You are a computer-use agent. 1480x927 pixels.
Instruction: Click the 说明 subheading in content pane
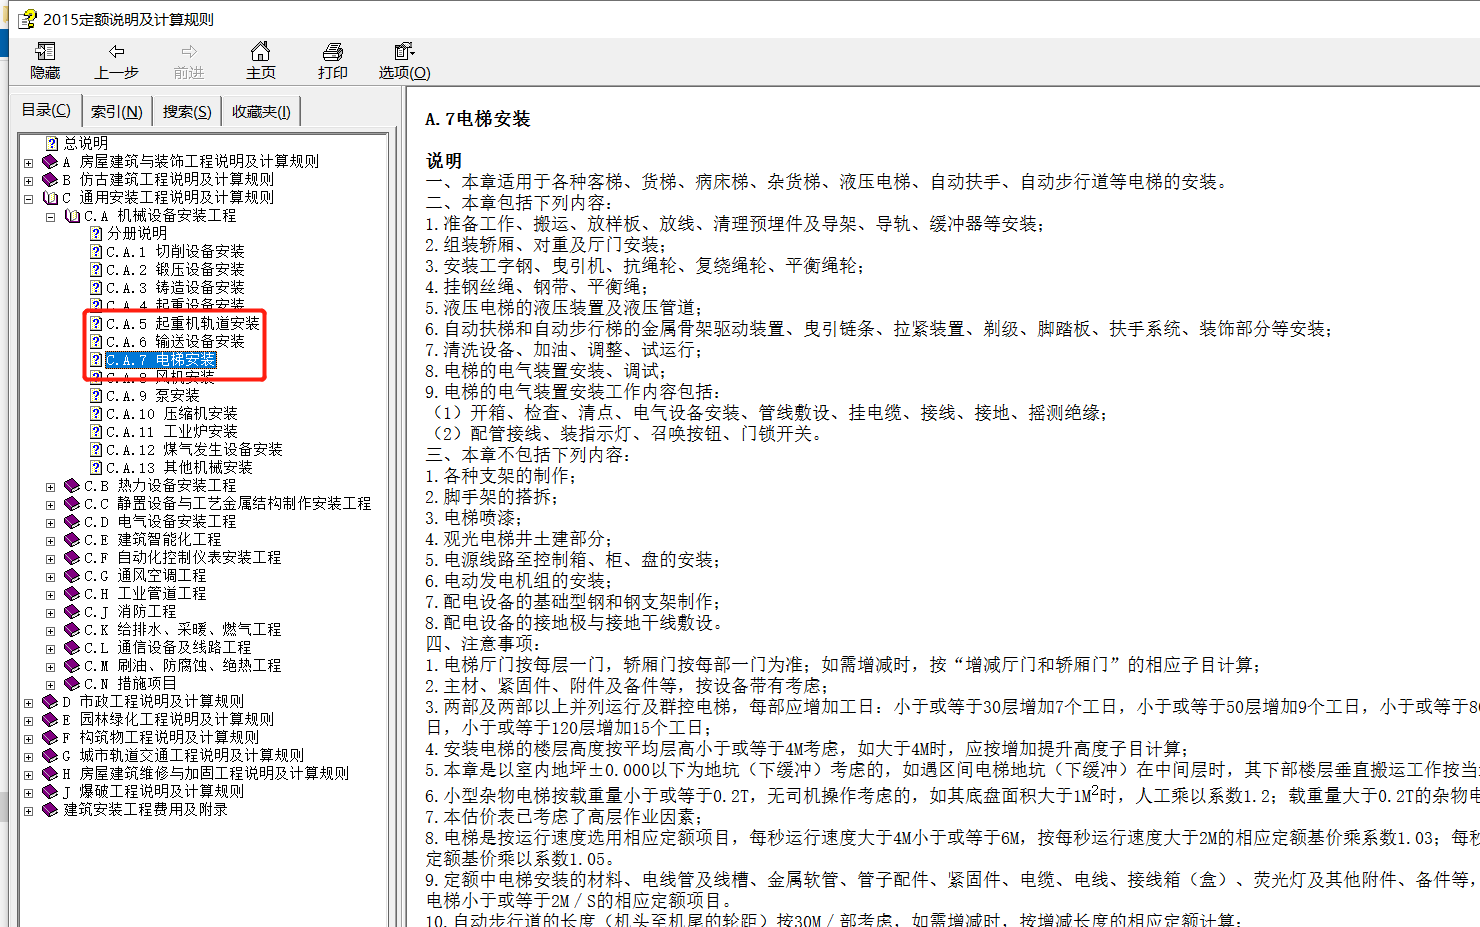(444, 161)
